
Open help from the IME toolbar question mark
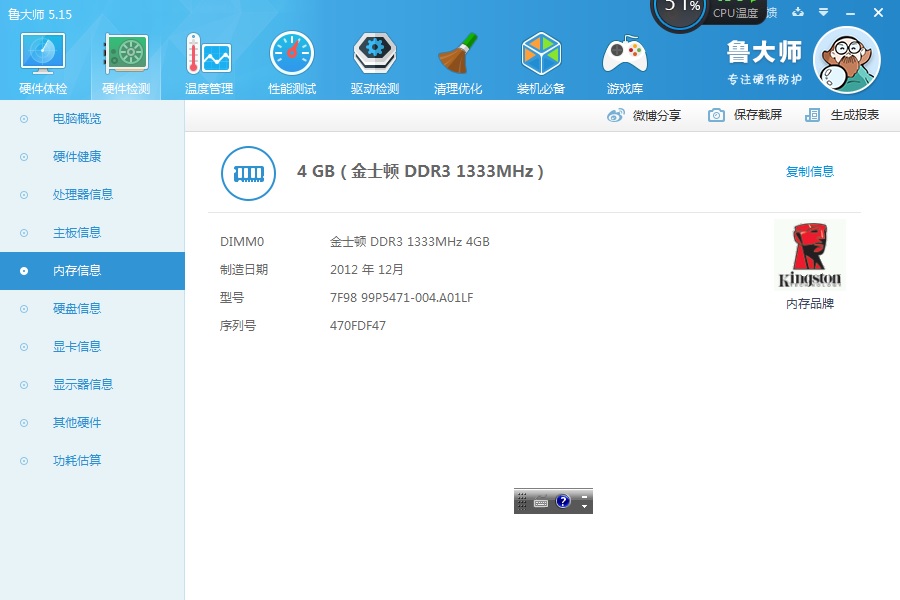tap(562, 501)
